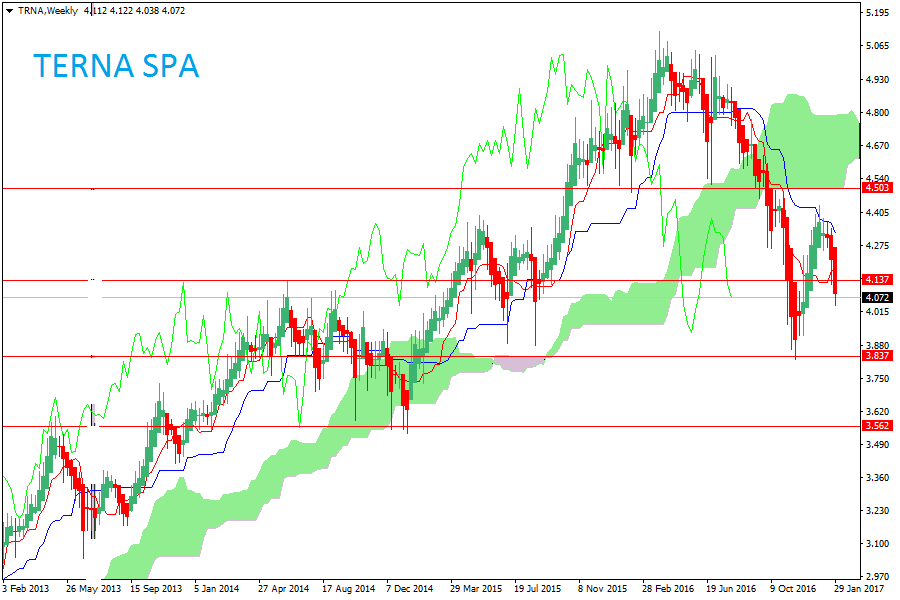Screen dimensions: 900x600
Task: Select the 3.562 horizontal line price label
Action: tap(877, 425)
